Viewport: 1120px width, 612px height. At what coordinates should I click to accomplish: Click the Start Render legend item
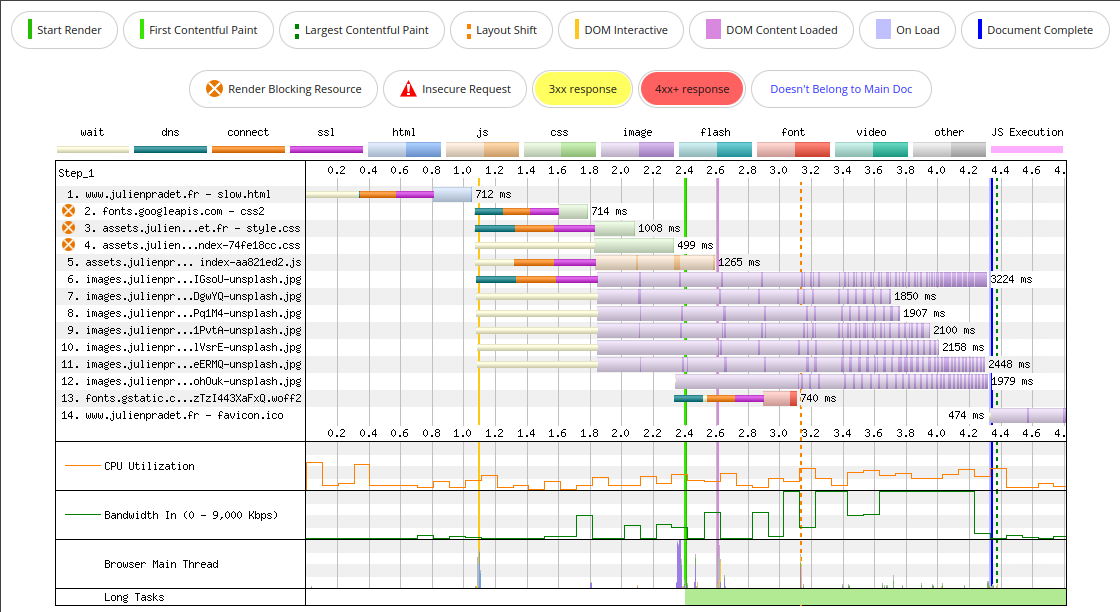pyautogui.click(x=64, y=30)
